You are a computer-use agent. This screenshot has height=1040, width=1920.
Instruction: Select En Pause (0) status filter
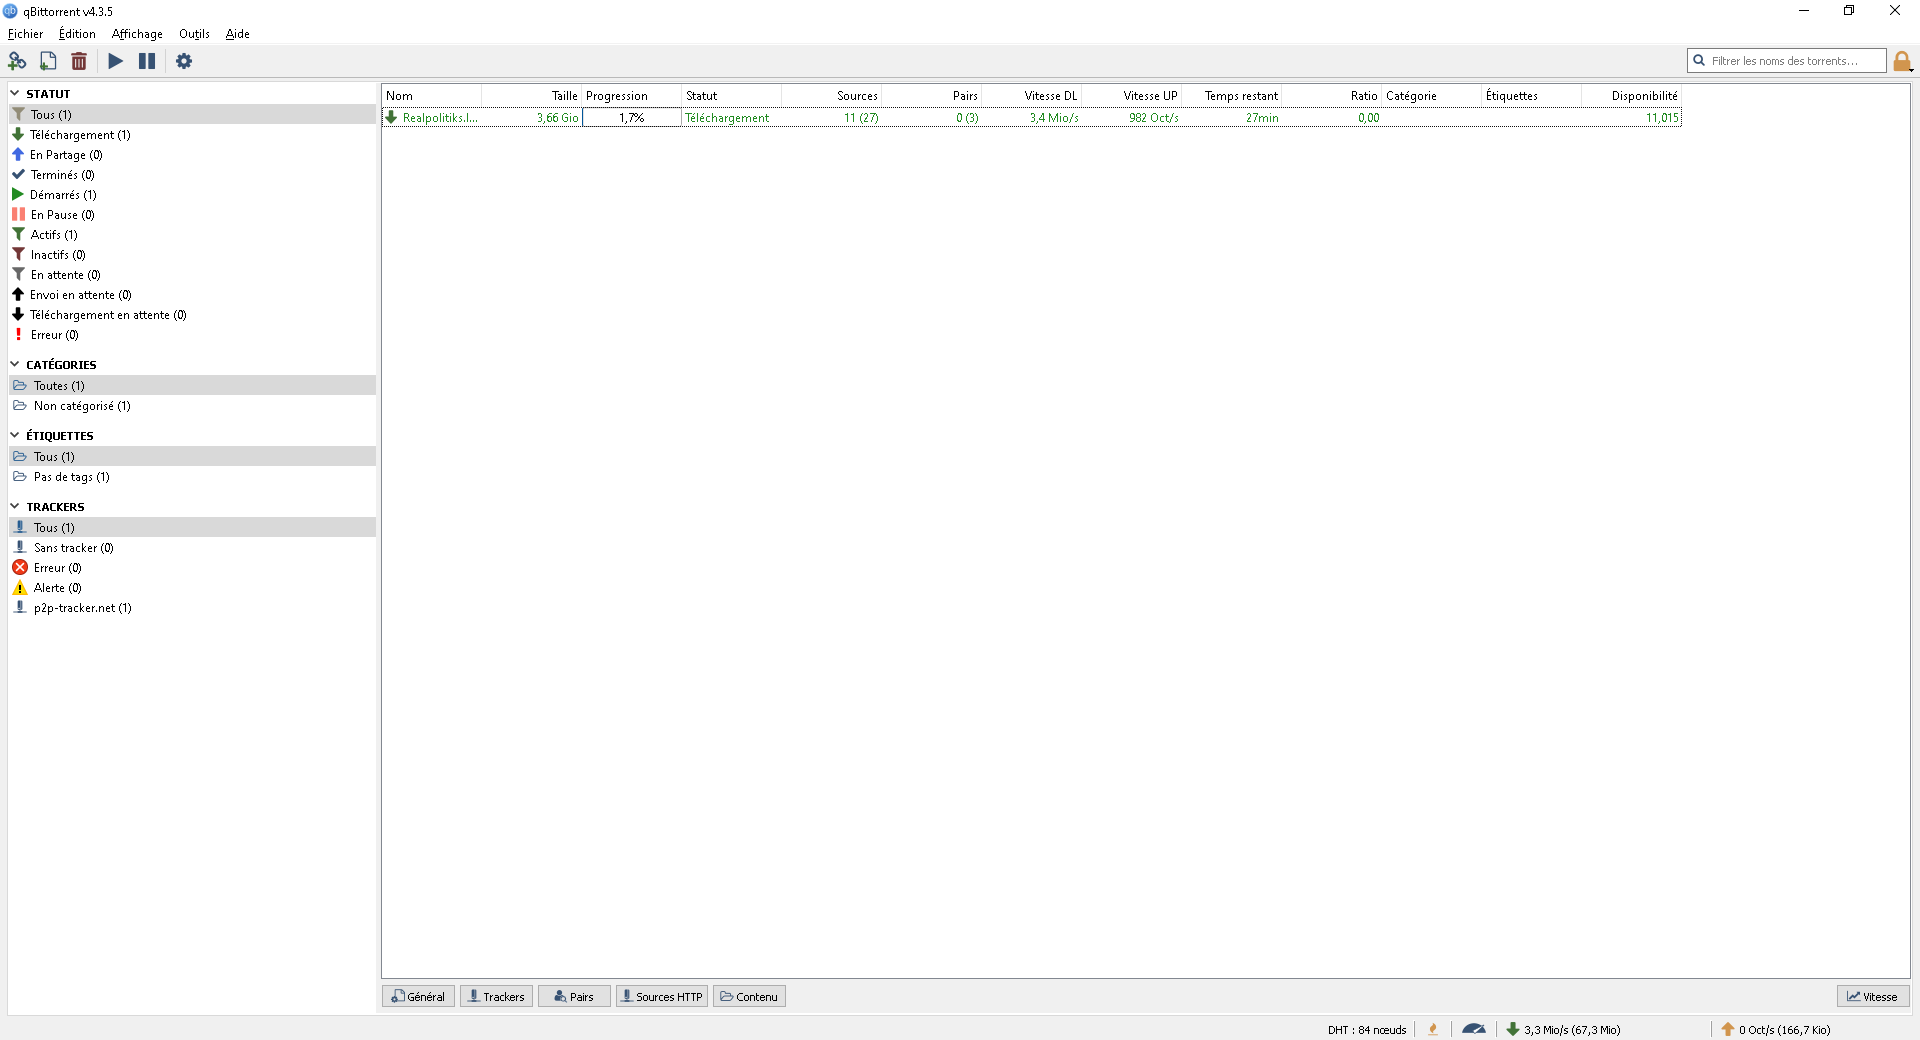[x=192, y=215]
